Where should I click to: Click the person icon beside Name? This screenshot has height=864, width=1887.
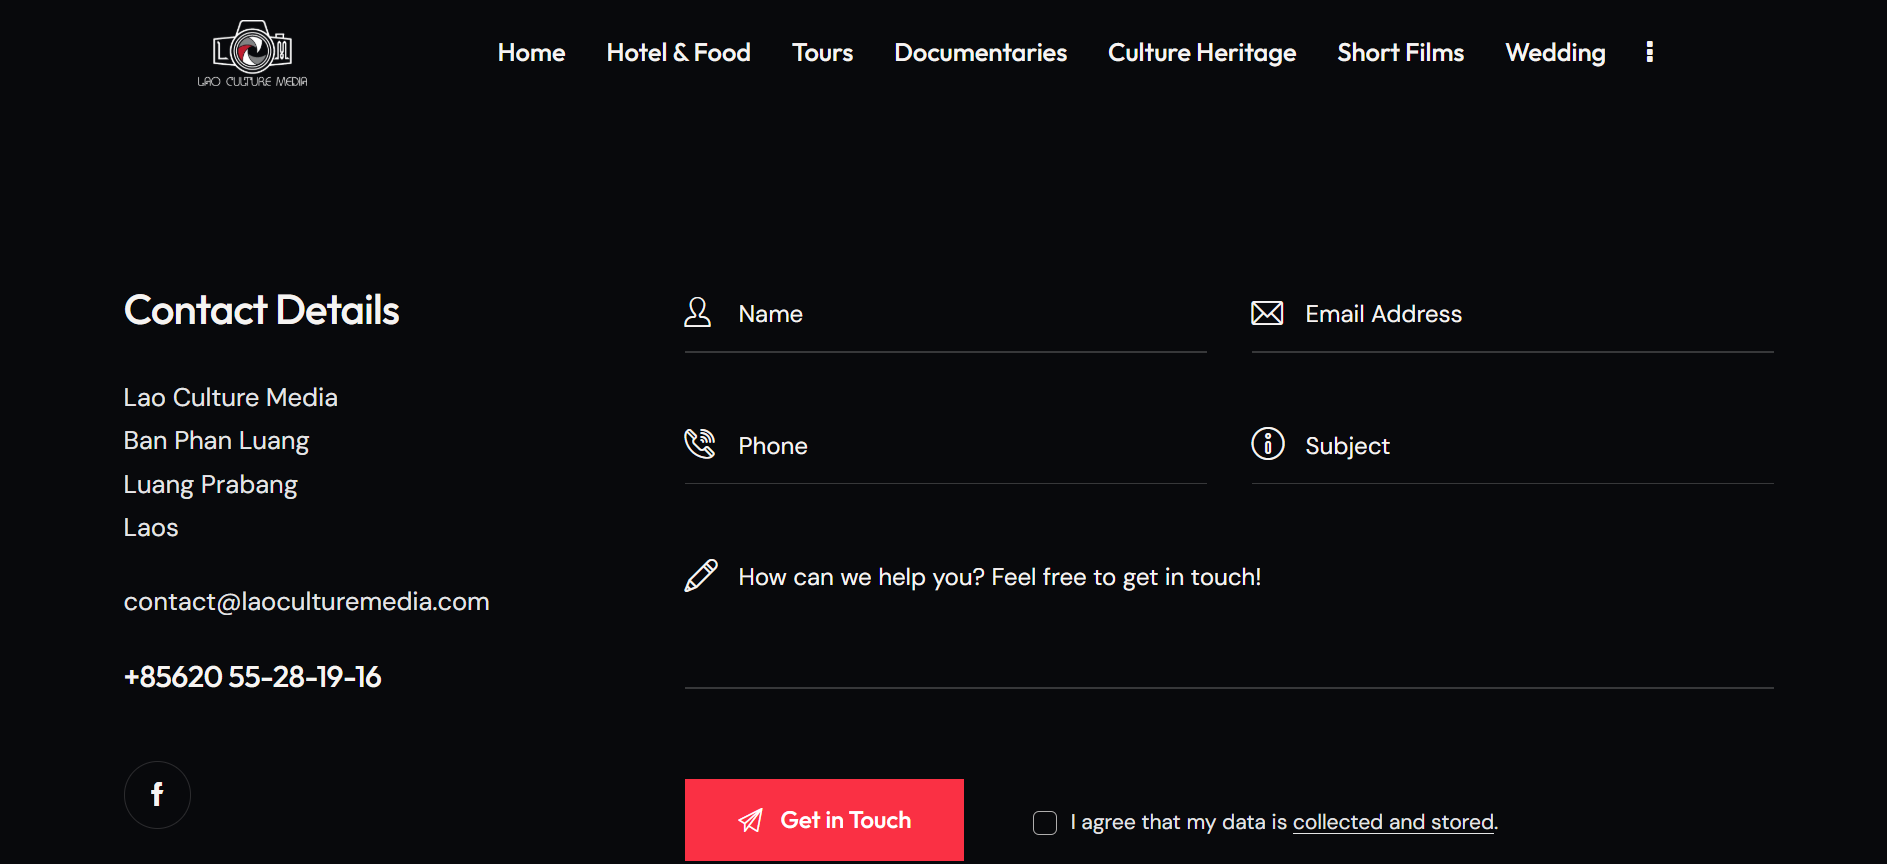coord(697,313)
